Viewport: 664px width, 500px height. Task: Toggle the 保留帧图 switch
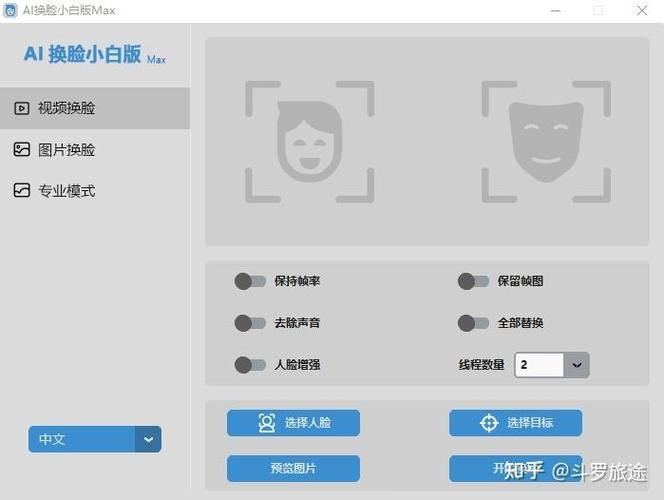(473, 282)
